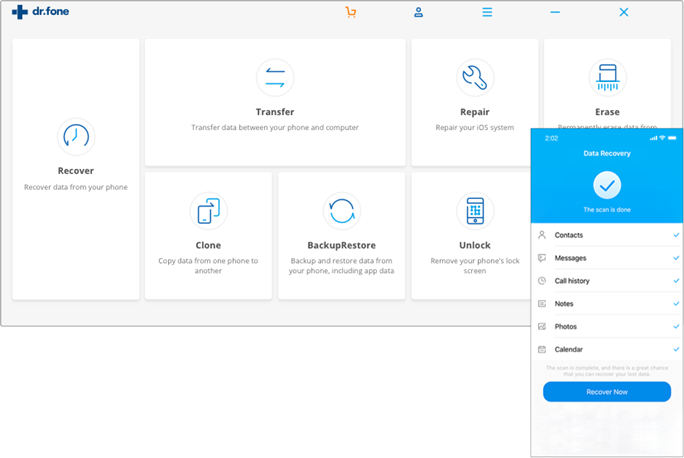This screenshot has height=458, width=684.
Task: Select the Recover module title
Action: [x=76, y=171]
